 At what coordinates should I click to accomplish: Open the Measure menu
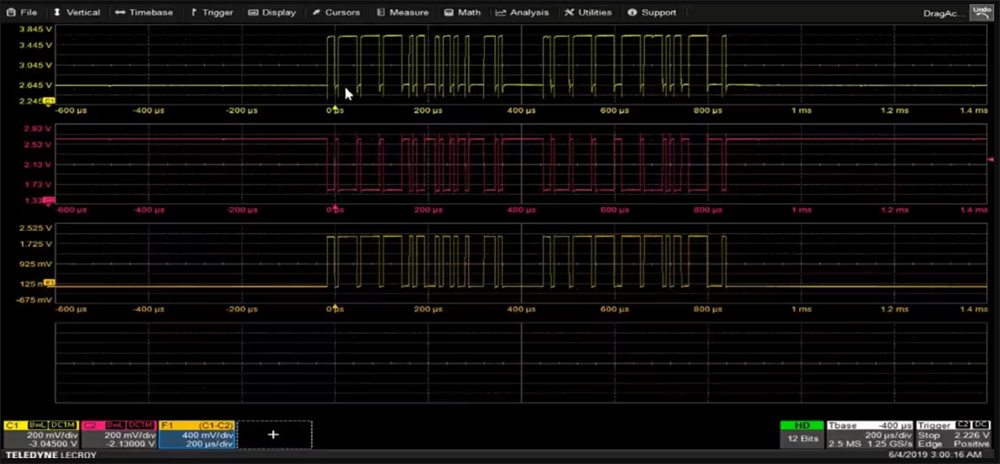click(403, 12)
